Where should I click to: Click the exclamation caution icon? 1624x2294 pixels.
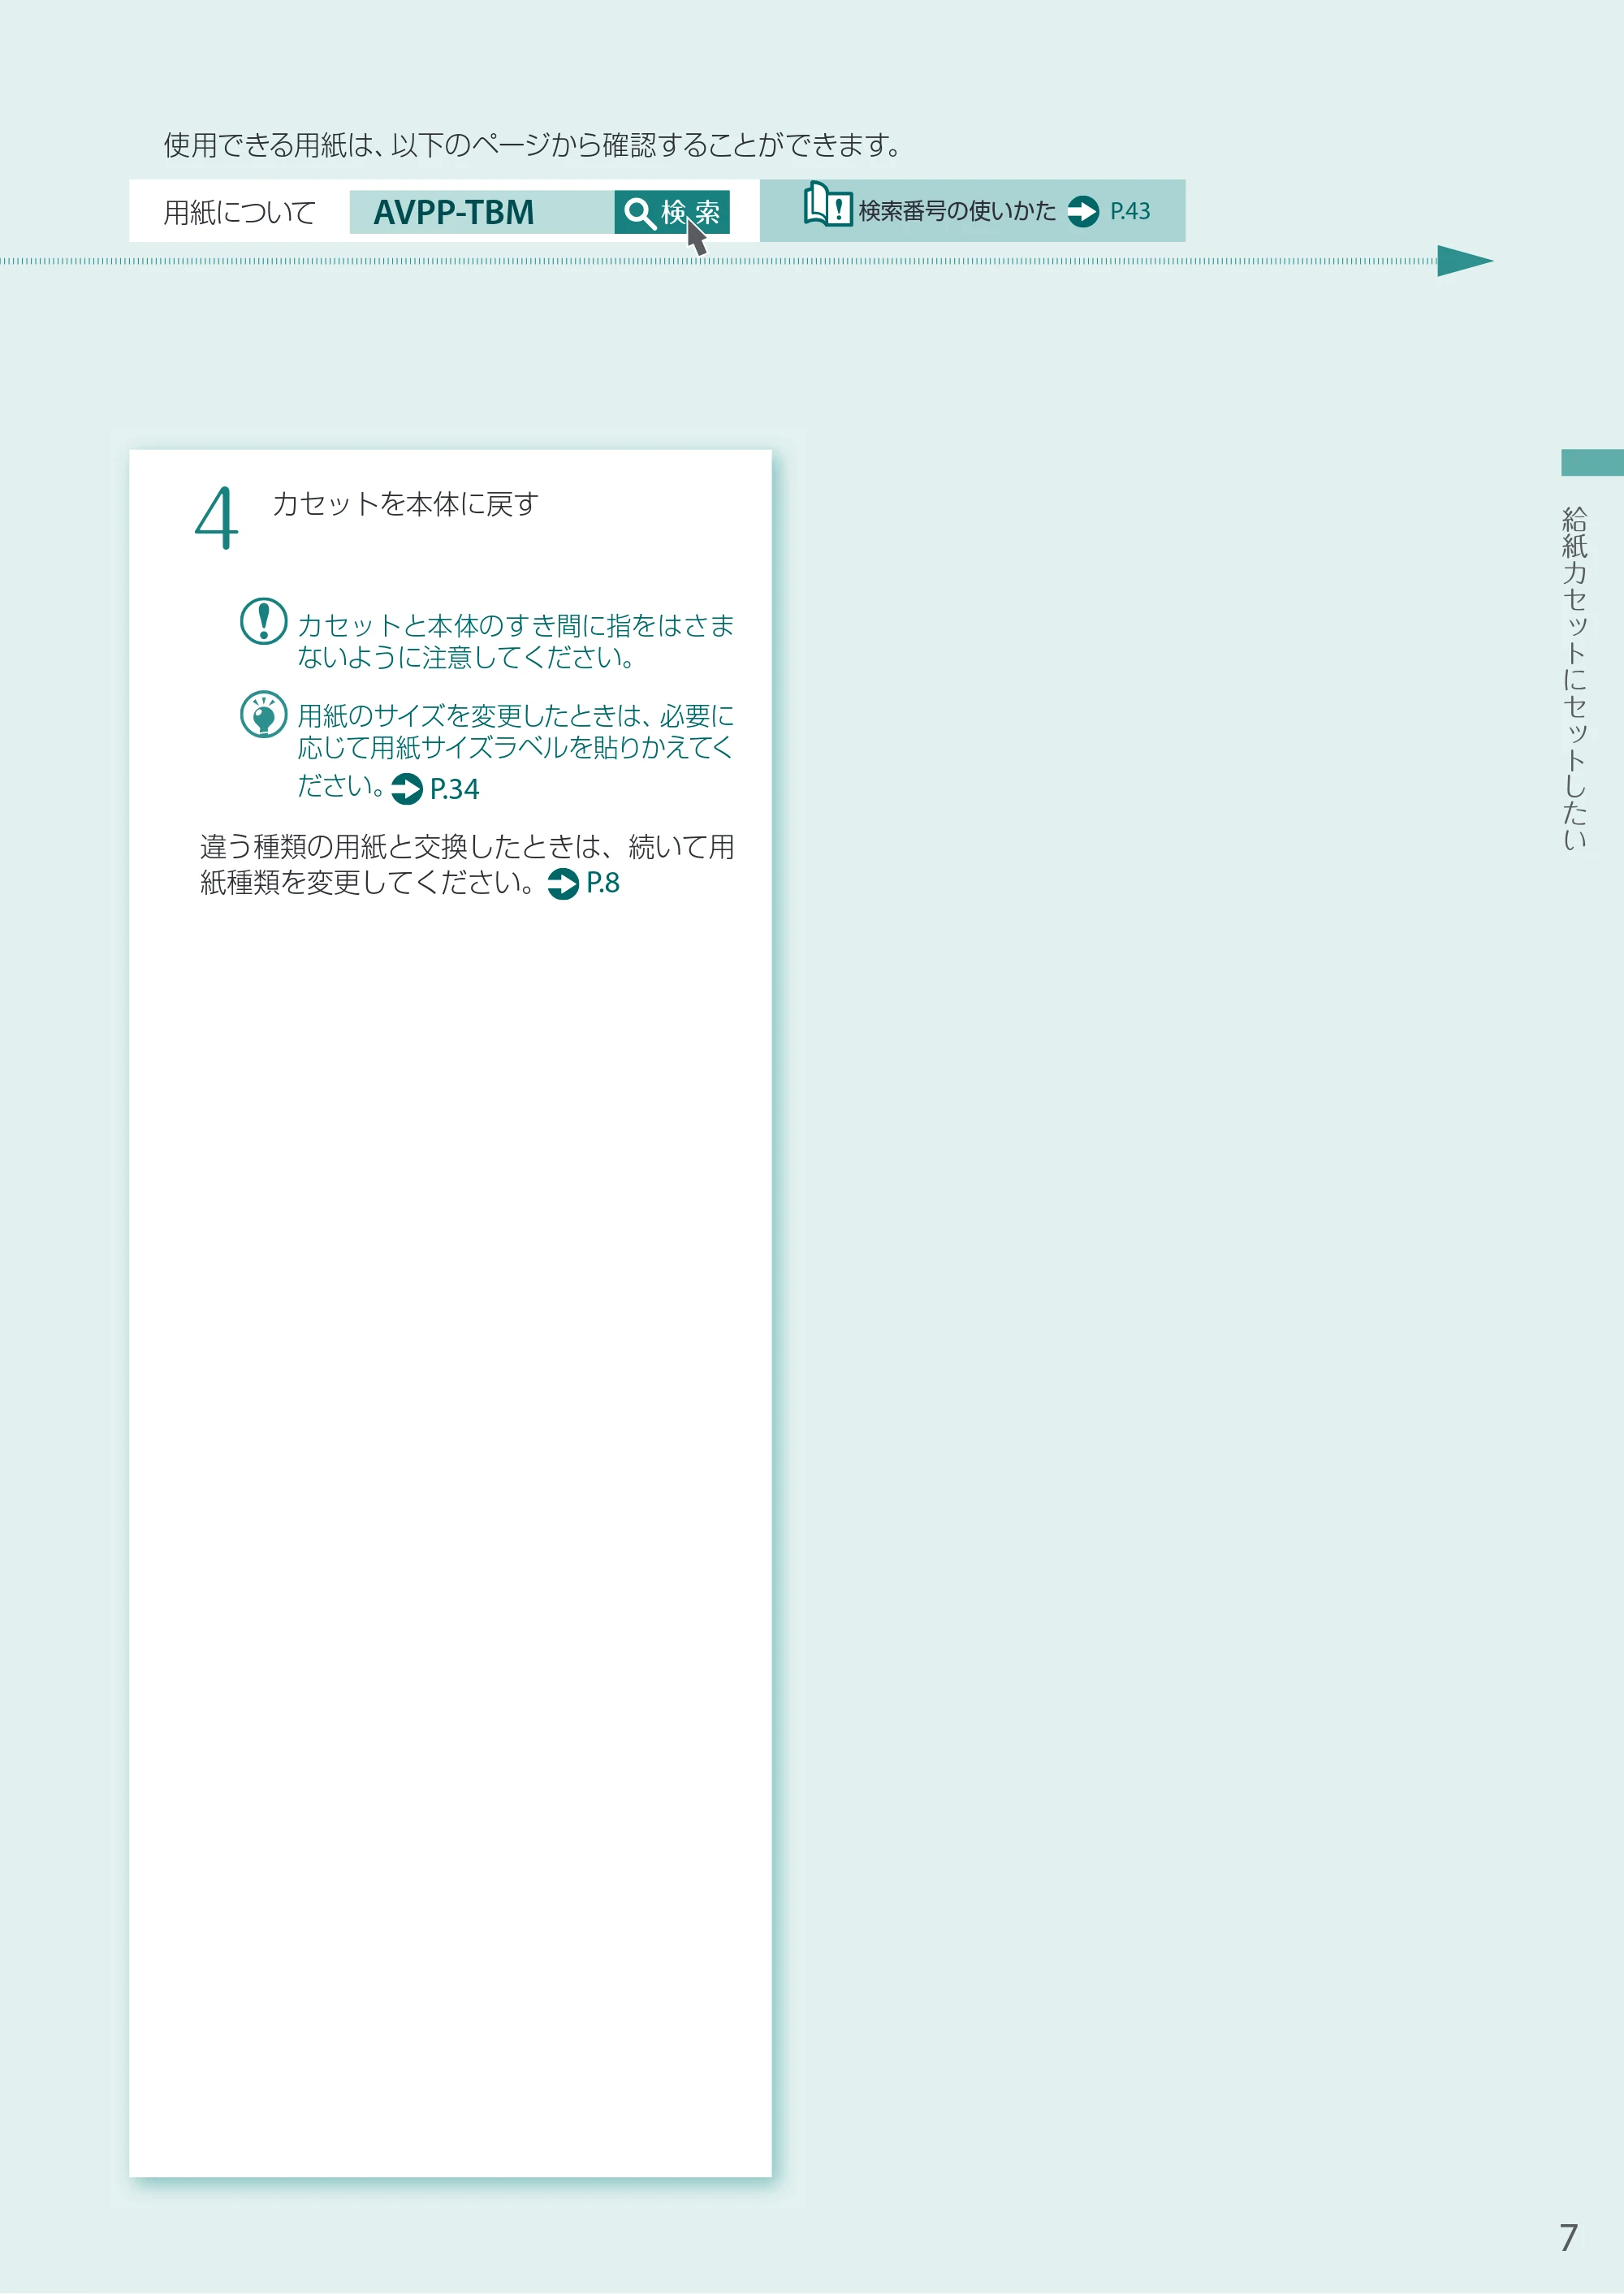tap(264, 622)
